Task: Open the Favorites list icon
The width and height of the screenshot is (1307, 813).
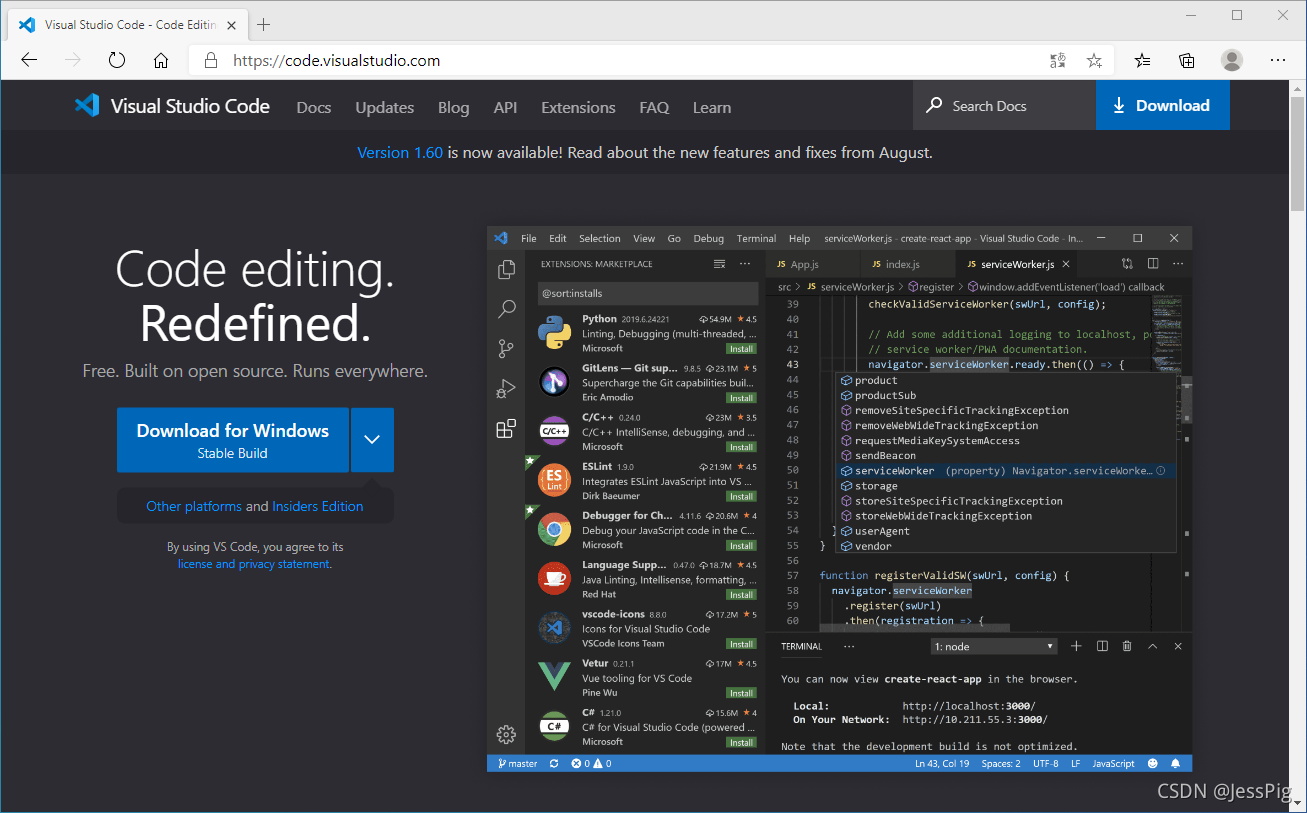Action: click(x=1143, y=60)
